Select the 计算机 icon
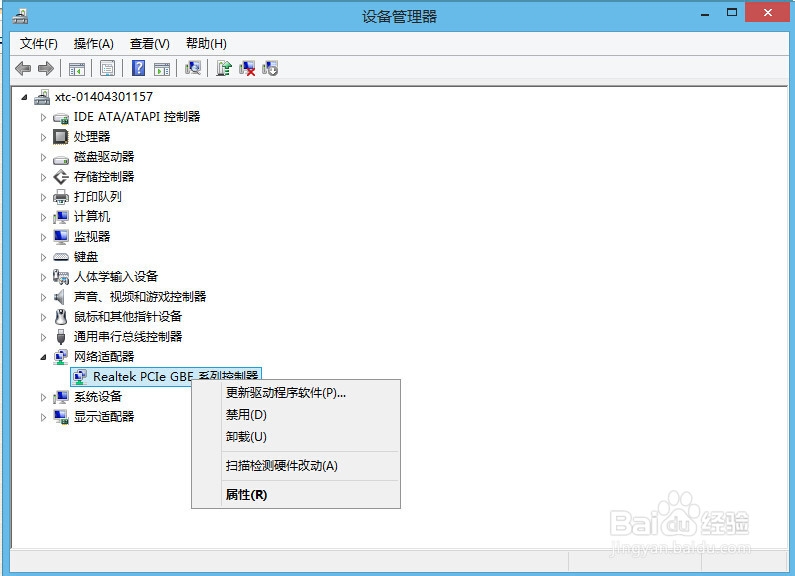The width and height of the screenshot is (795, 576). click(61, 217)
